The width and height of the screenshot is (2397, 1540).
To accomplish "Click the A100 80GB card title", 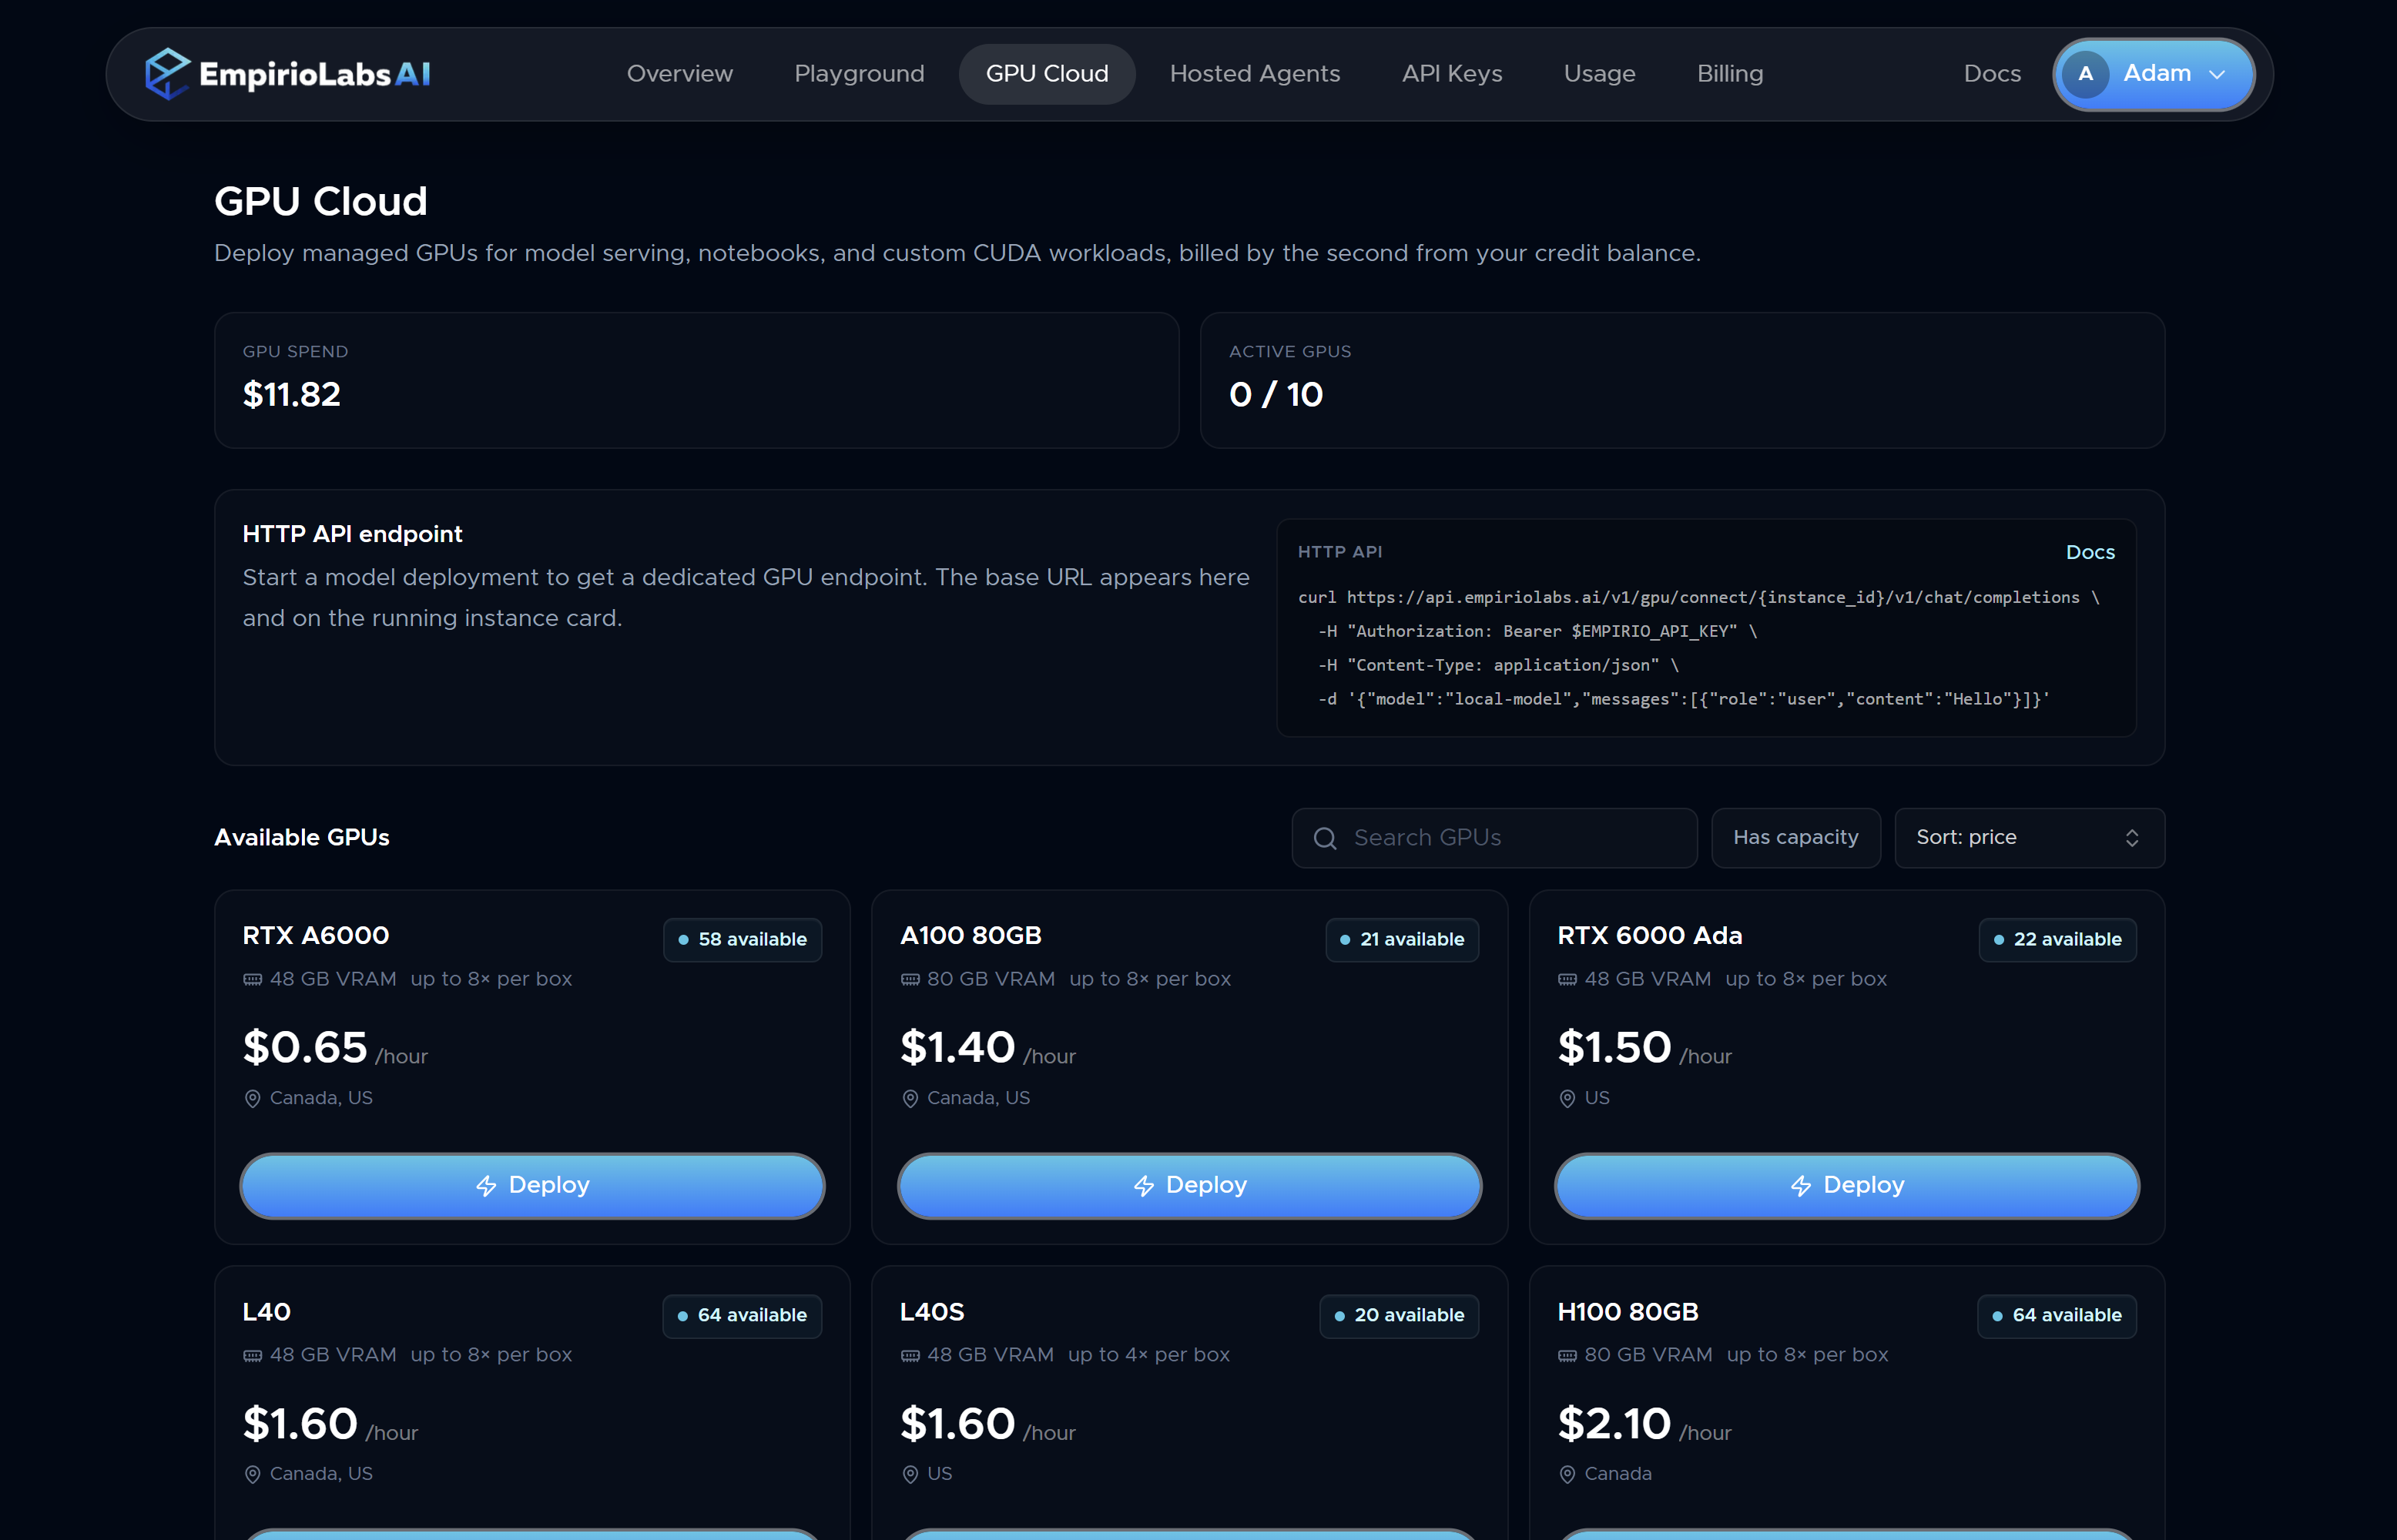I will point(971,936).
